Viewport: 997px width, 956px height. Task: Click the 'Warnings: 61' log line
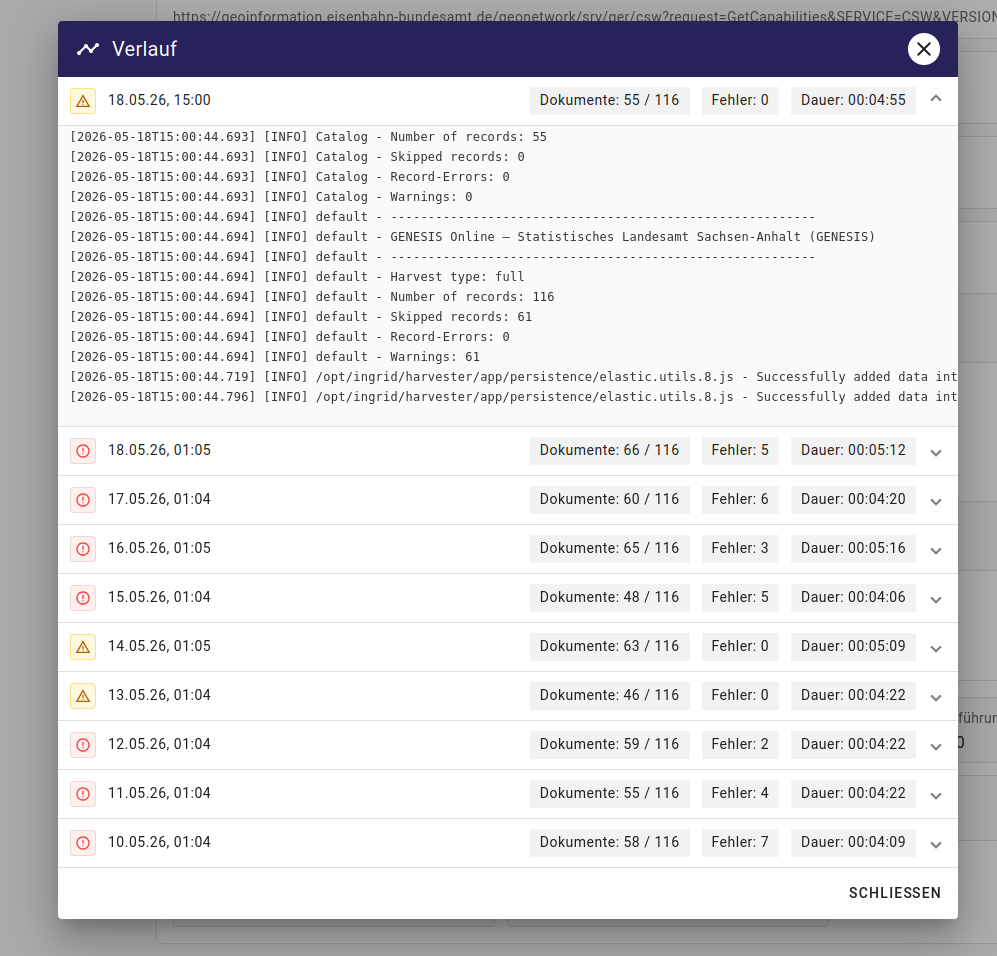point(275,357)
